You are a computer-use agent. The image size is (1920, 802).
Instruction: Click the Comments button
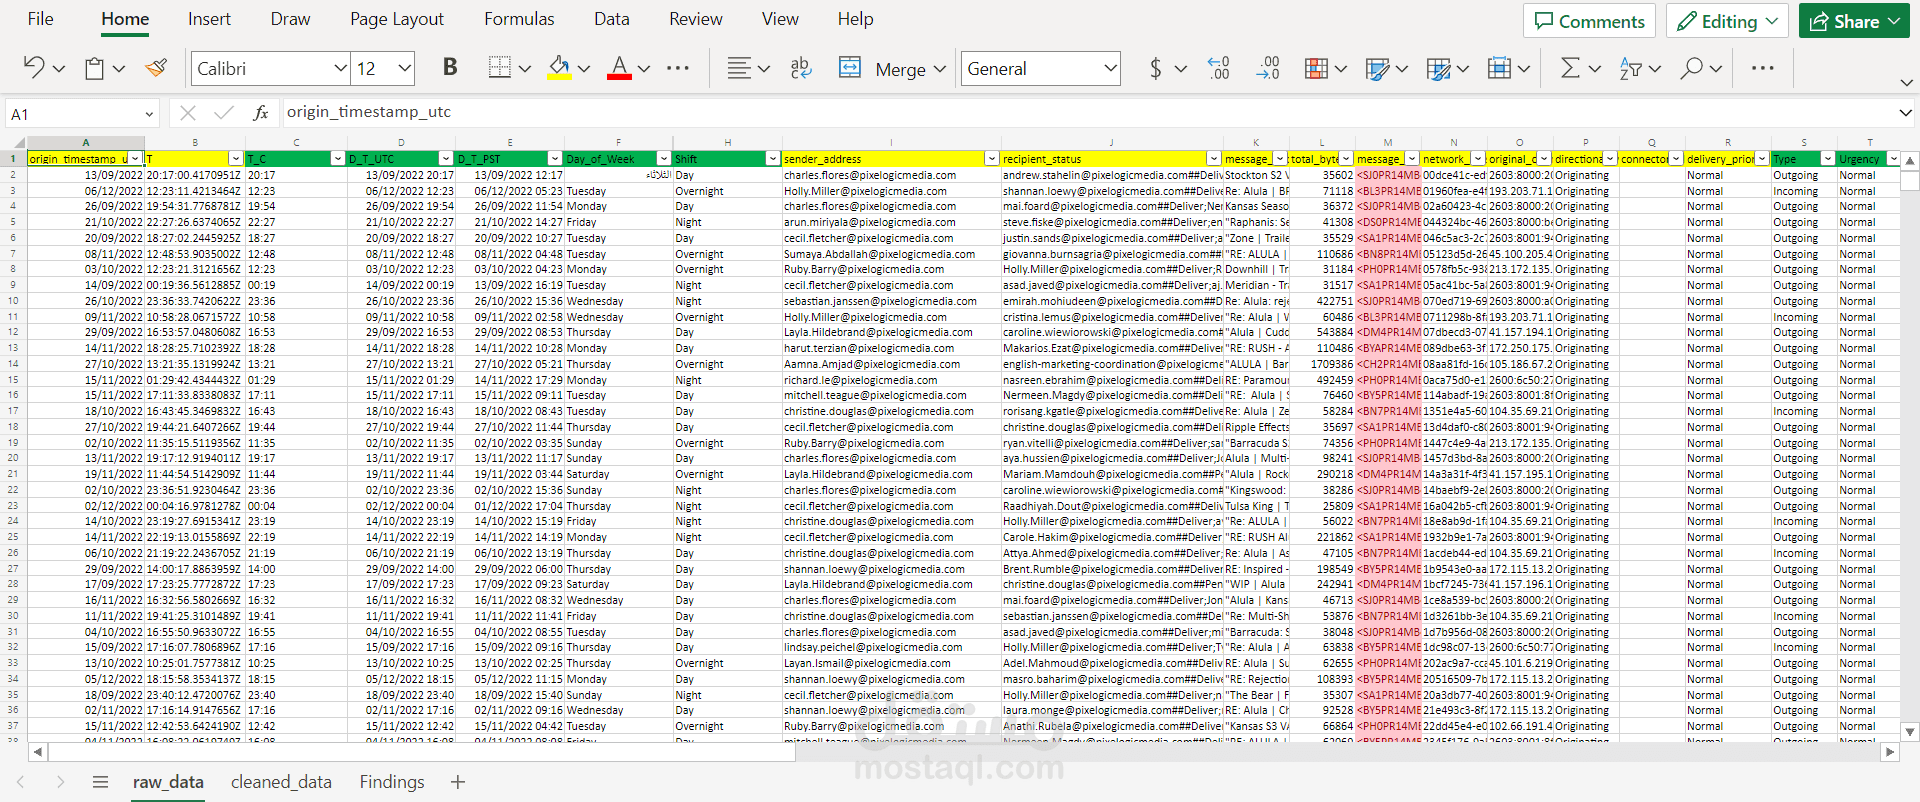point(1589,21)
